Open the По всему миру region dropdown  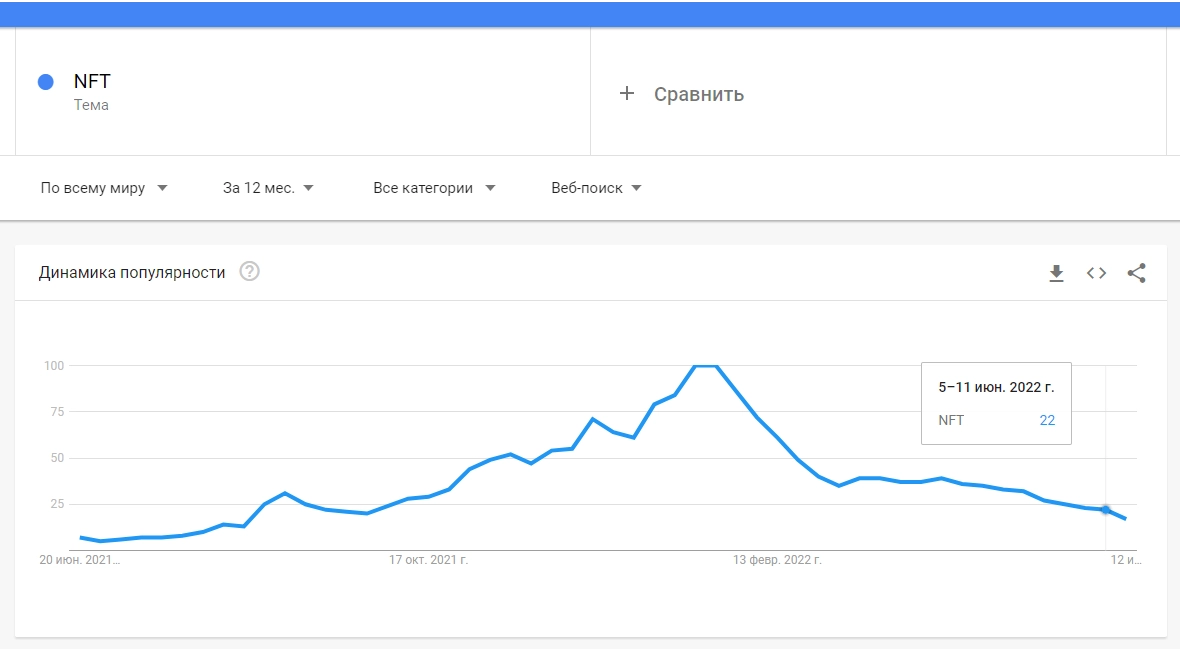pyautogui.click(x=104, y=188)
